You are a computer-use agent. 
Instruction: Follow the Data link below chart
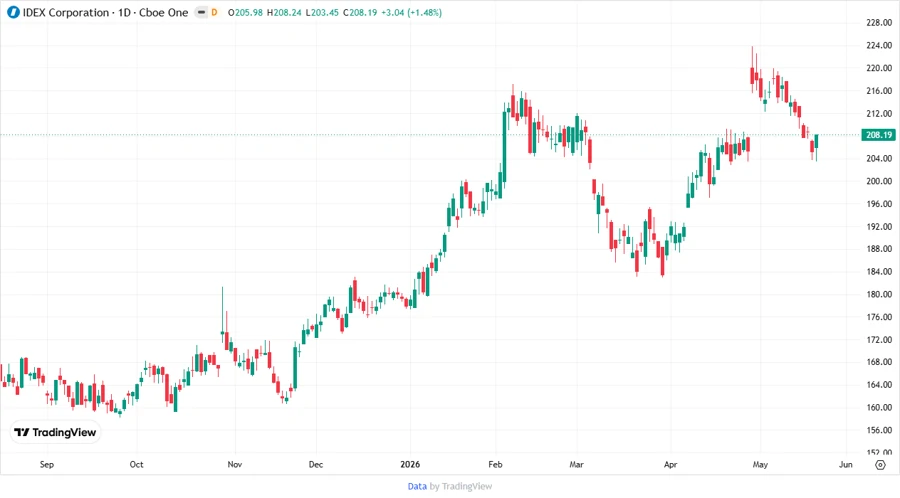pos(417,487)
